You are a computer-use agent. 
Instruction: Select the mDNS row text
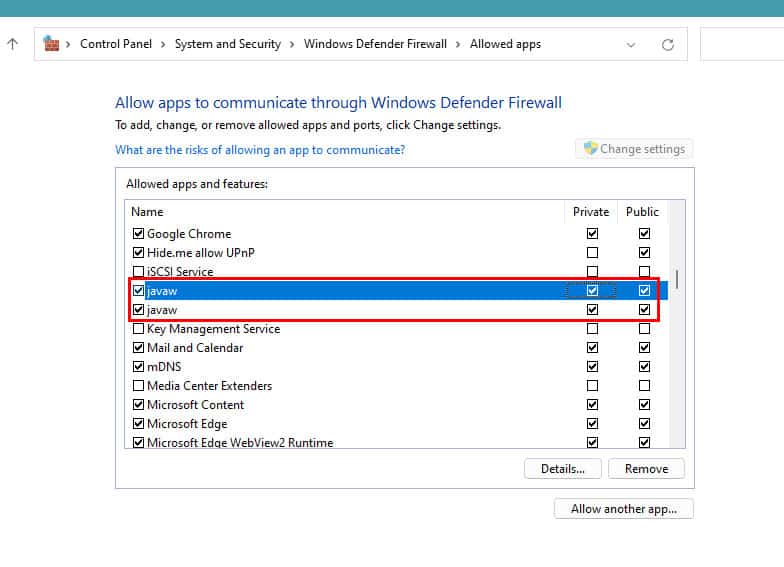[164, 367]
